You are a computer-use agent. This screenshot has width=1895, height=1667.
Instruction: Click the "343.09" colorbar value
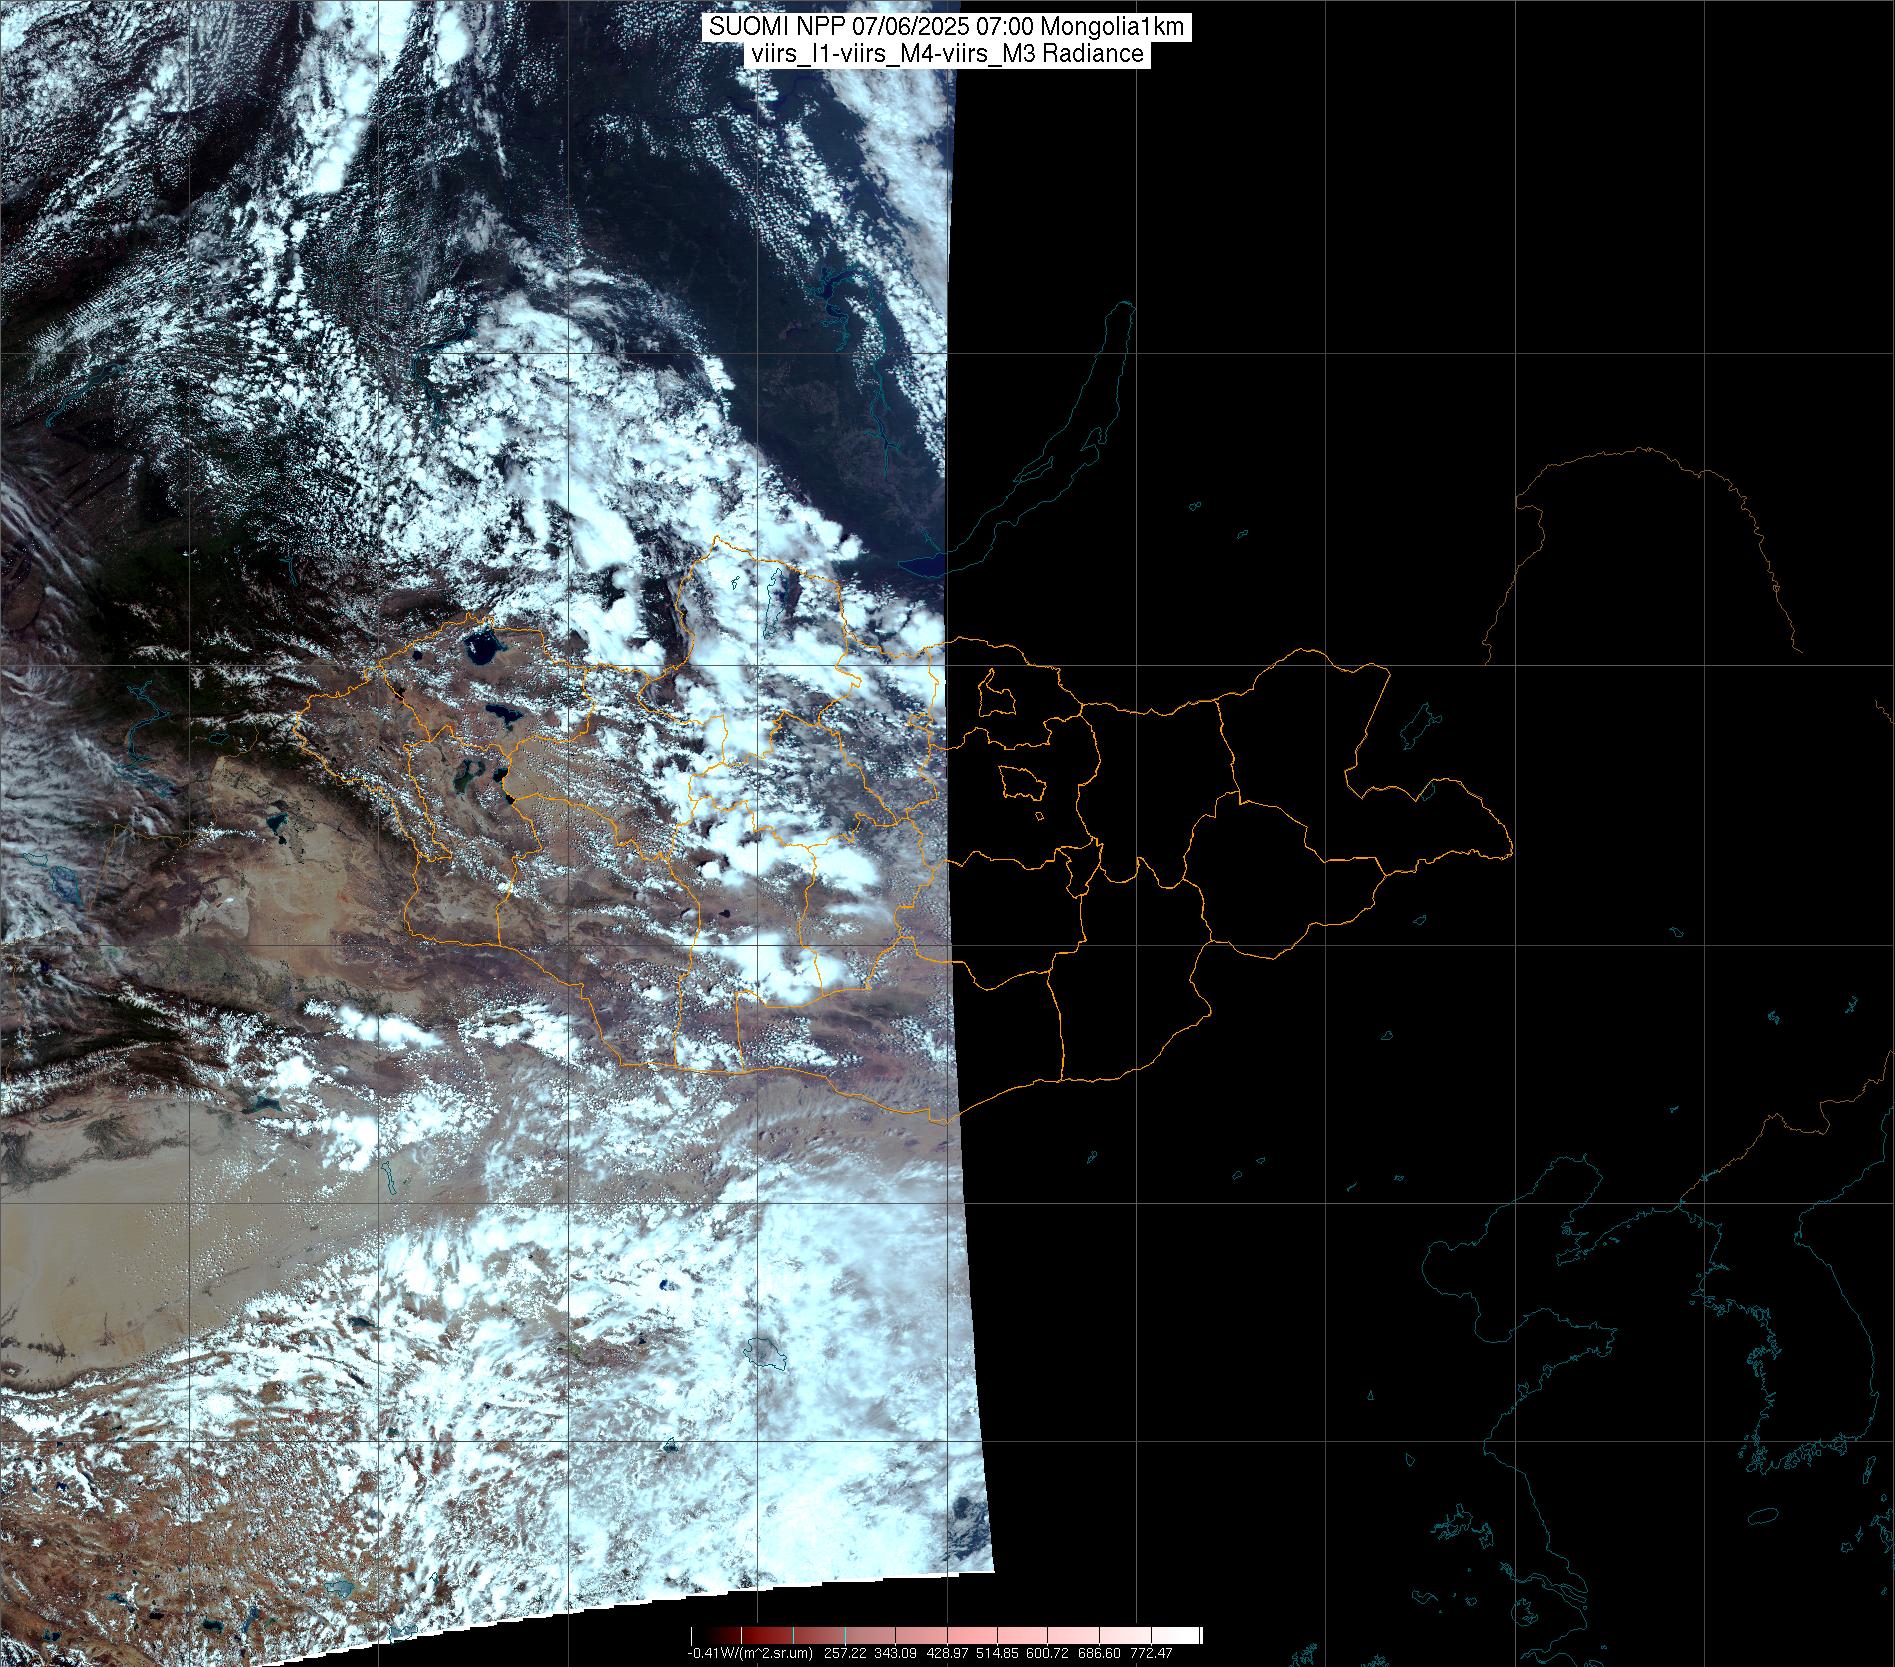point(895,1653)
